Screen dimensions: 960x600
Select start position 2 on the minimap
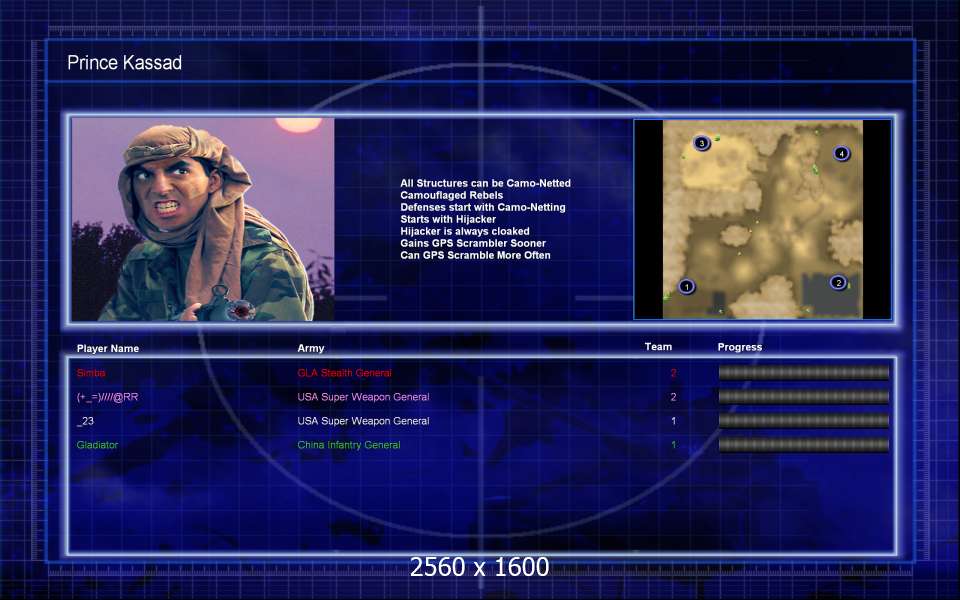click(838, 283)
